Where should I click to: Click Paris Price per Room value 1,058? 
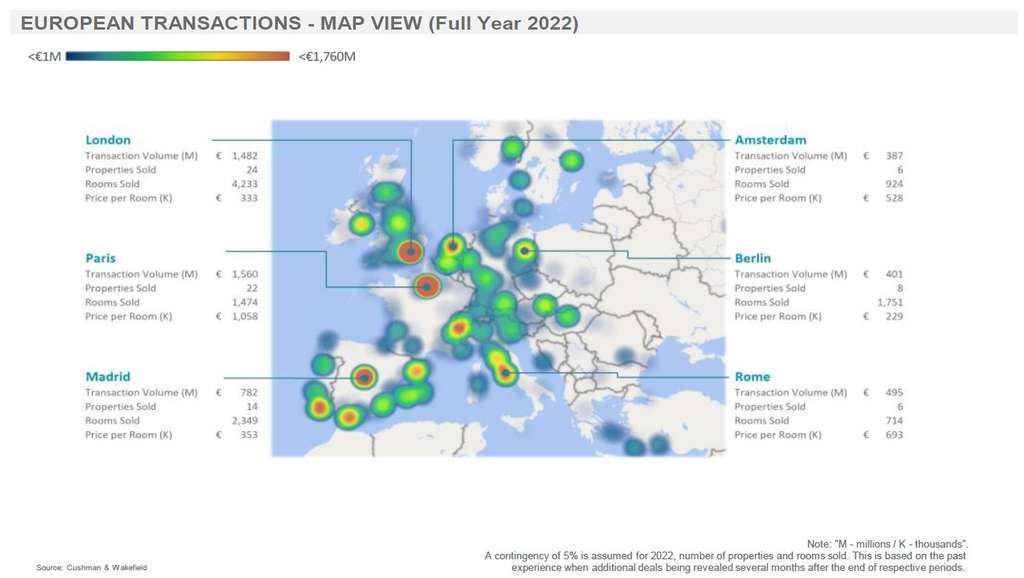[x=244, y=316]
